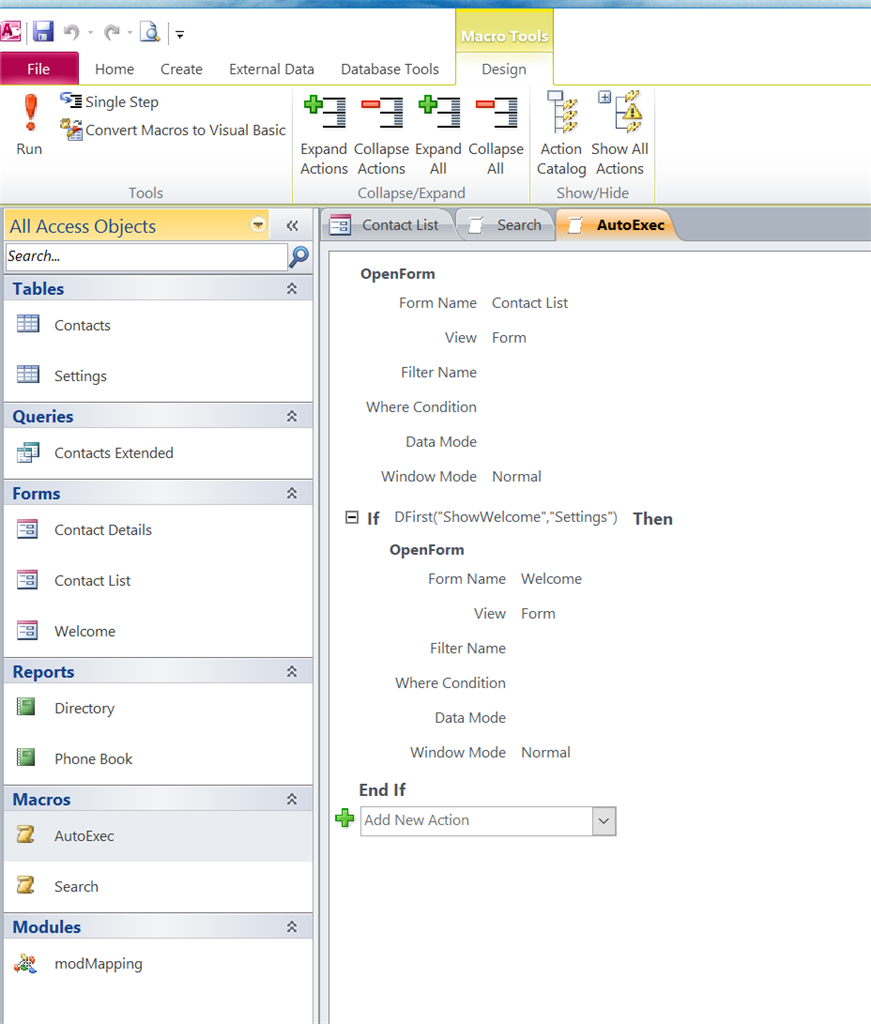871x1024 pixels.
Task: Select the Contact List form in navigation
Action: pos(158,581)
